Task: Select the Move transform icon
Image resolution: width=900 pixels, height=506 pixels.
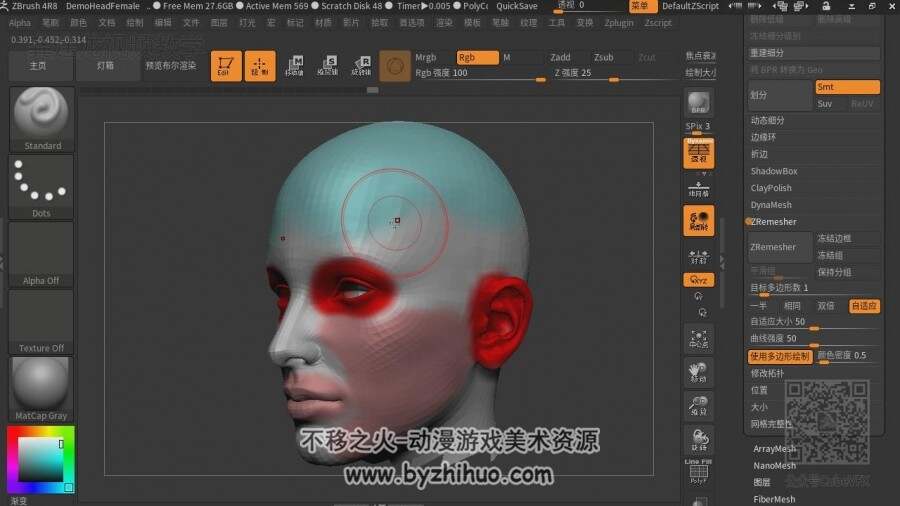Action: (x=294, y=65)
